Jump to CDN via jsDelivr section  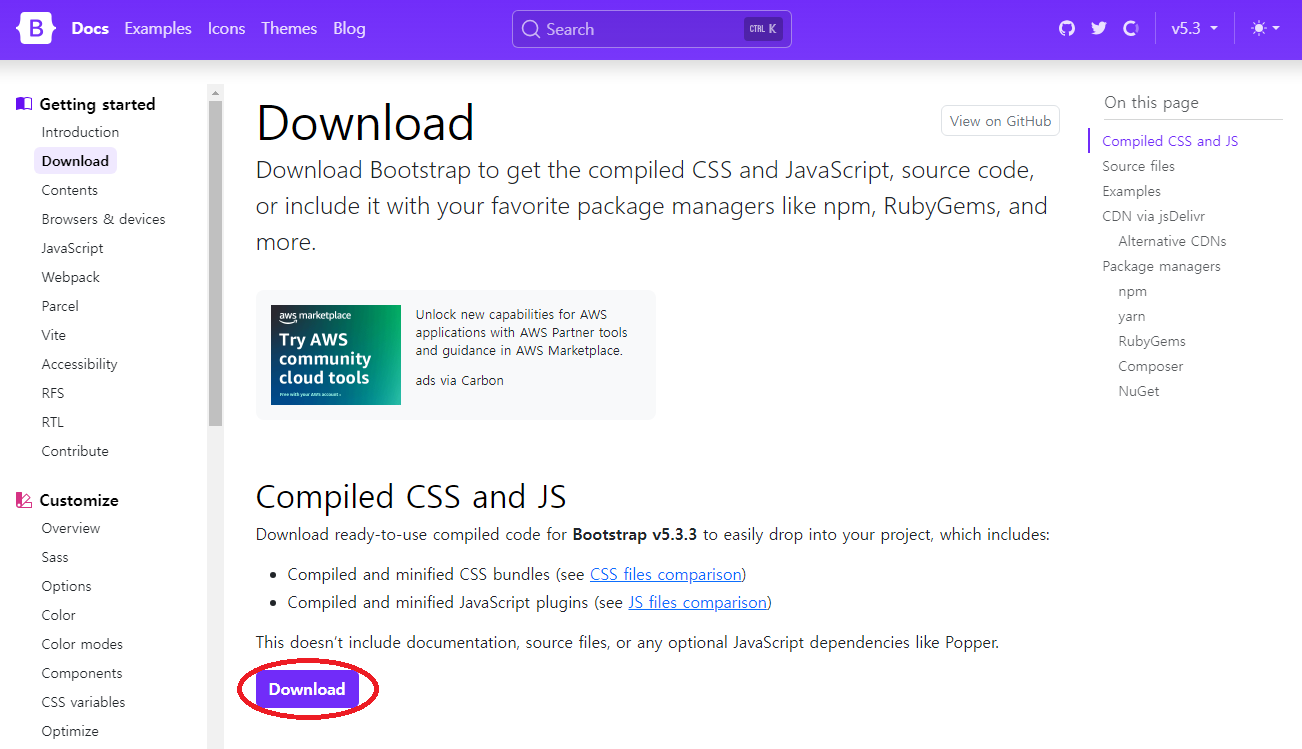pyautogui.click(x=1153, y=216)
